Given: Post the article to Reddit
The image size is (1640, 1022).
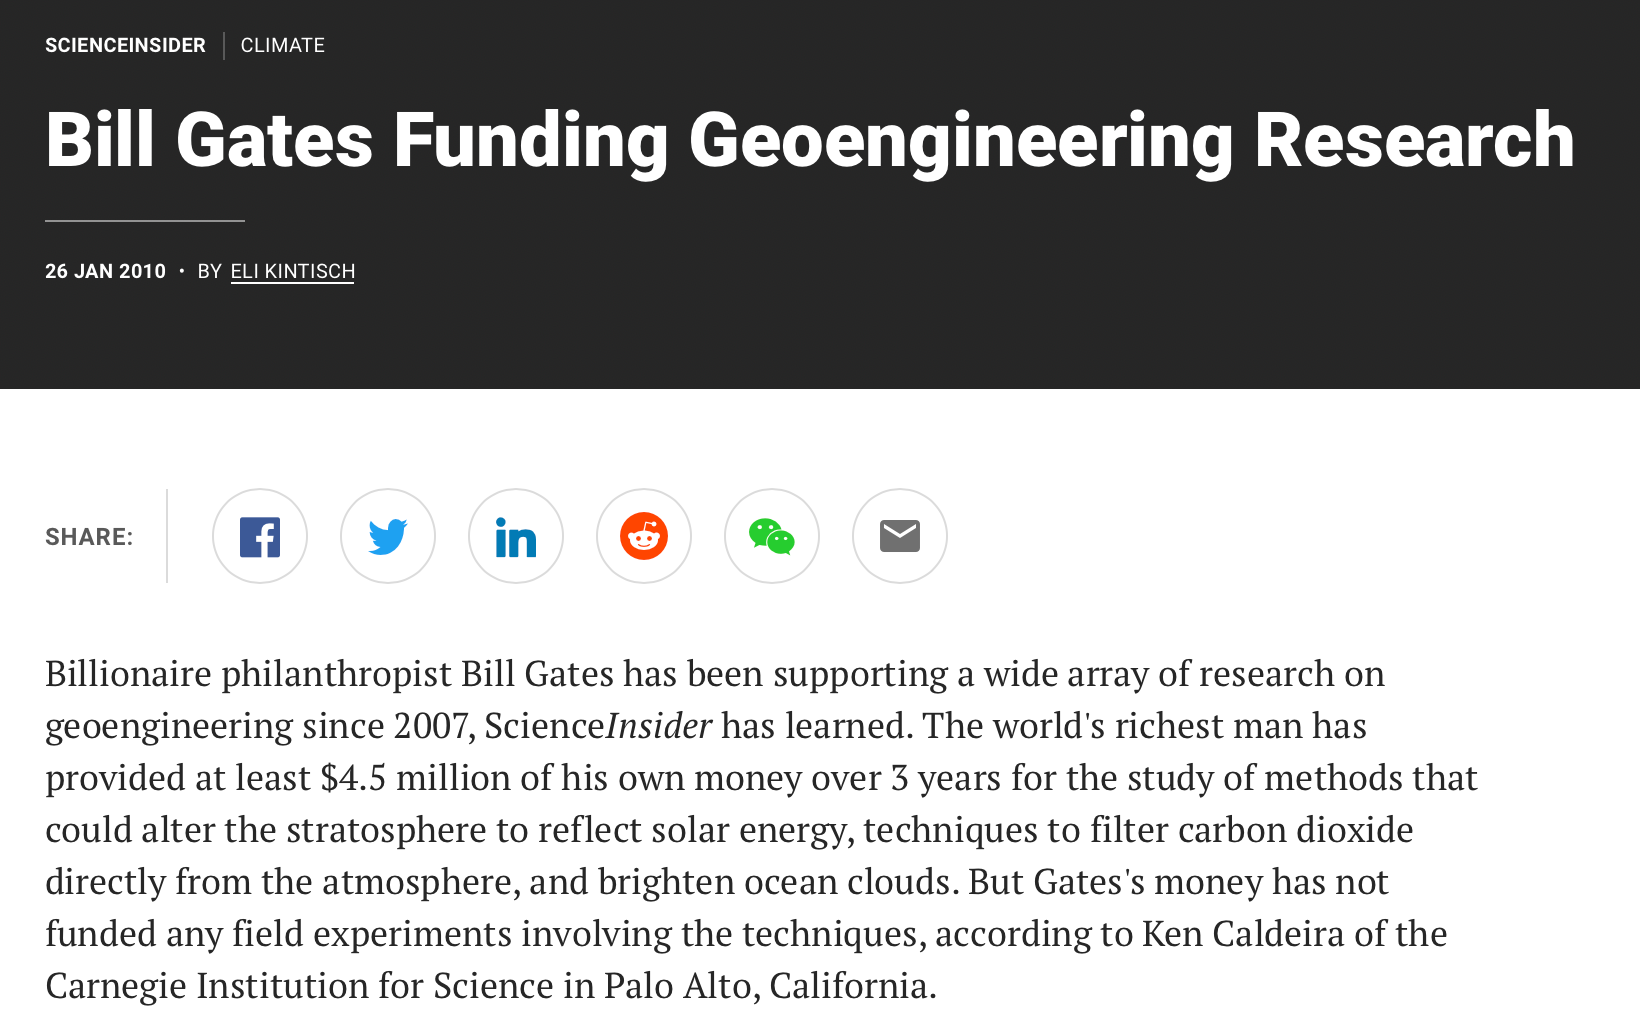Looking at the screenshot, I should (644, 536).
